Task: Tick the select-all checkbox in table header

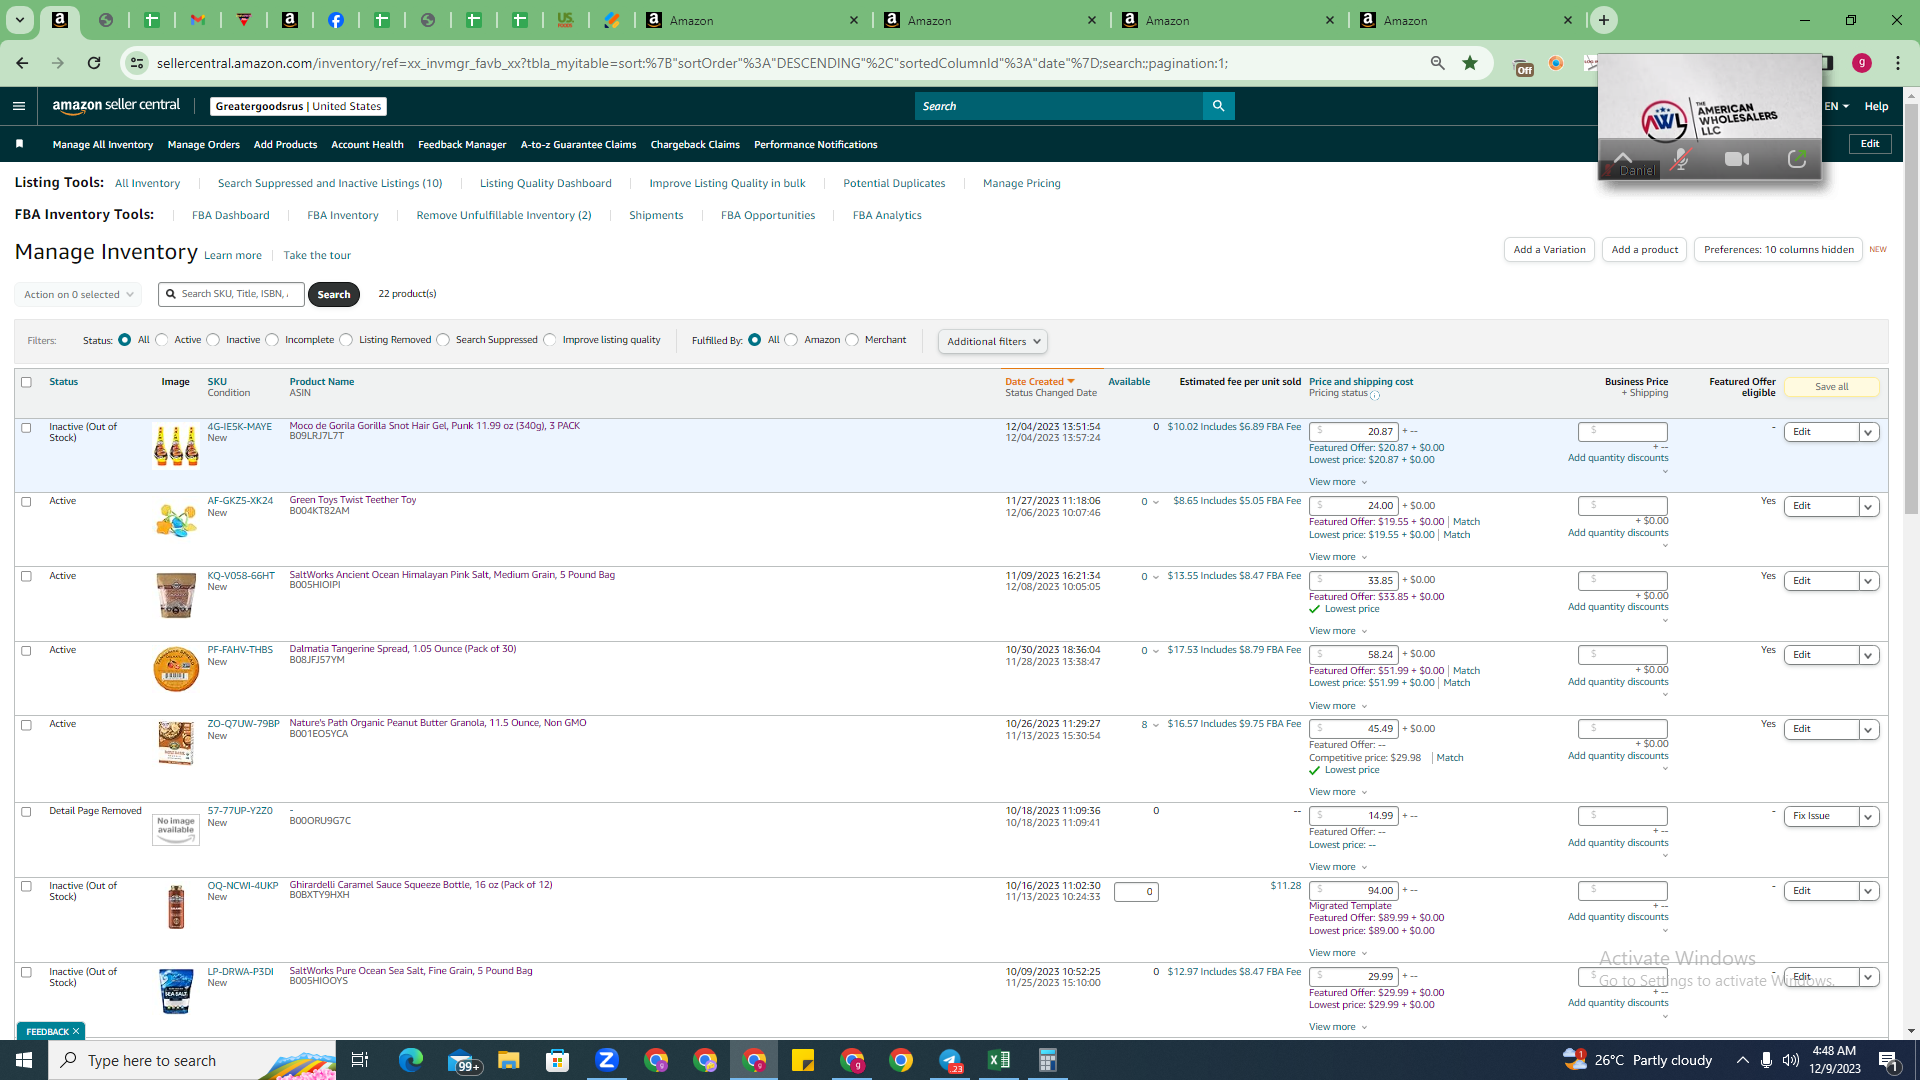Action: coord(27,382)
